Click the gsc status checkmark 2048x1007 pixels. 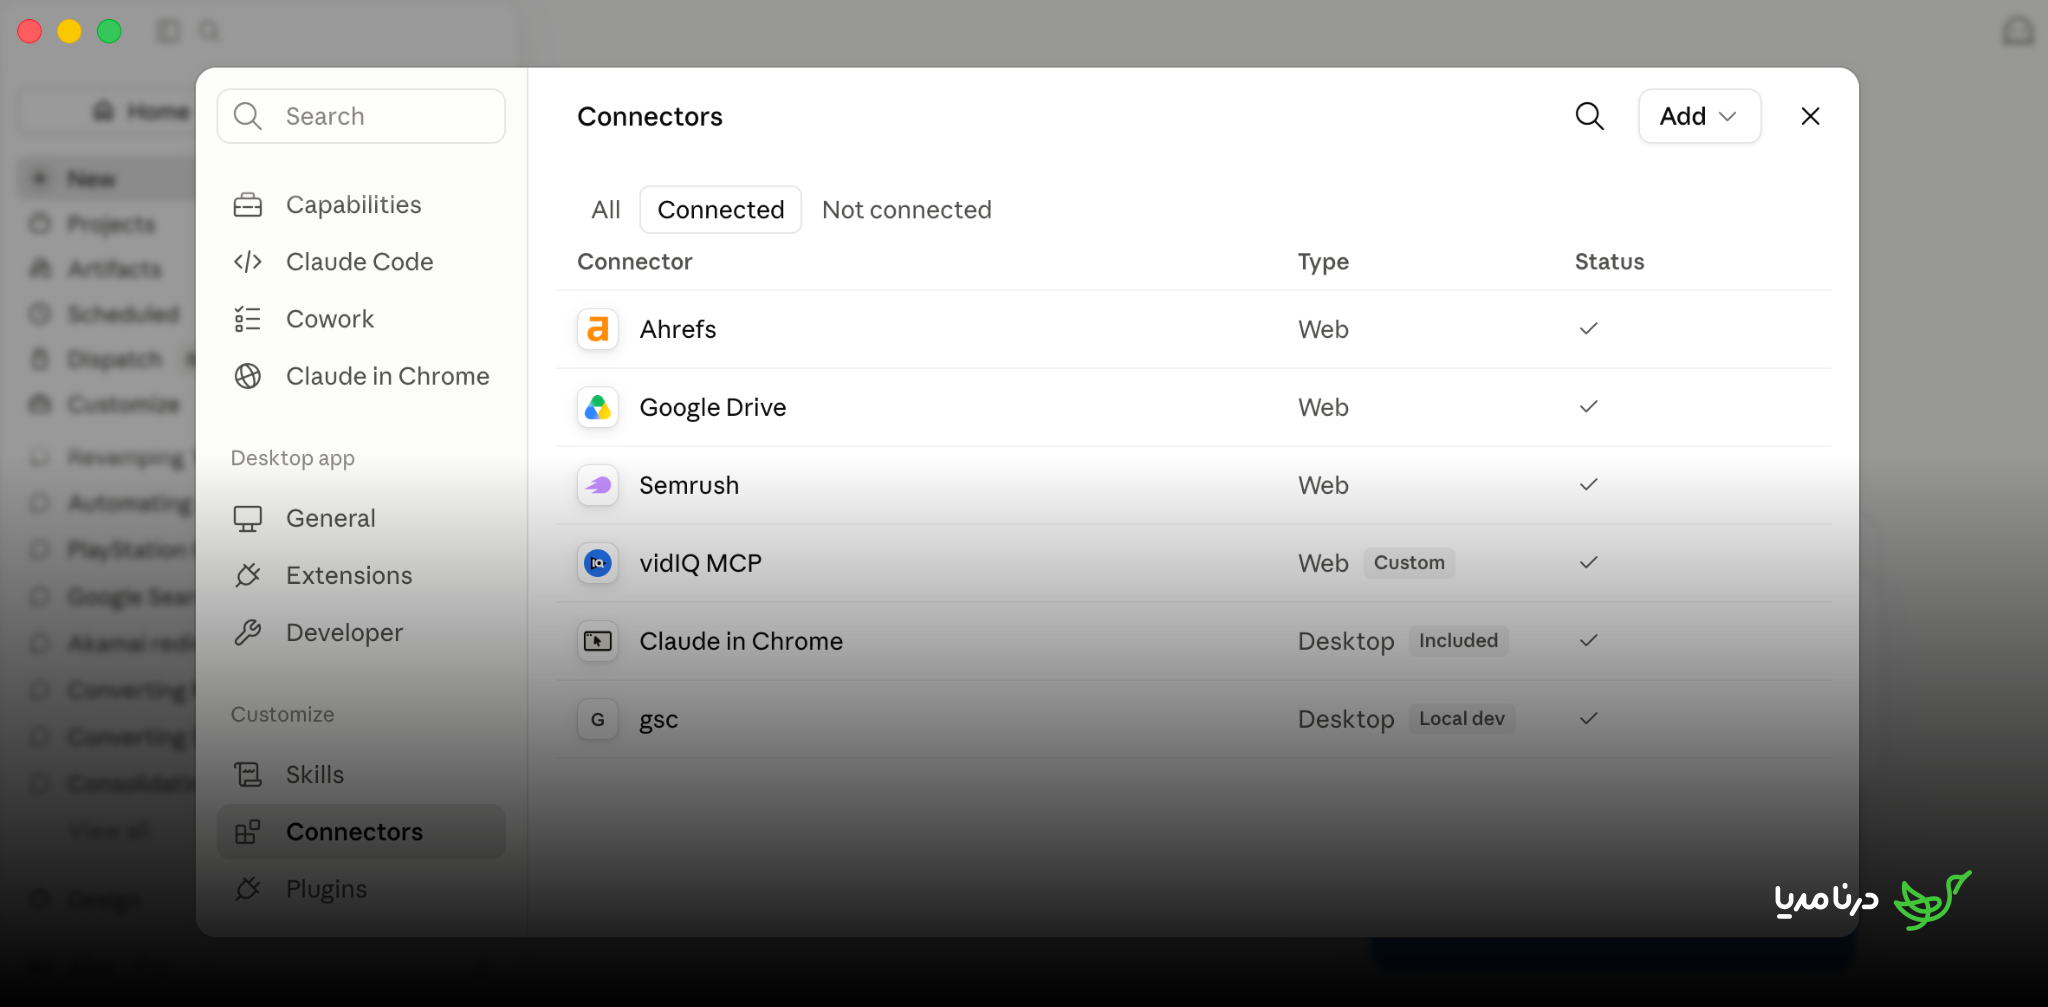(x=1589, y=719)
